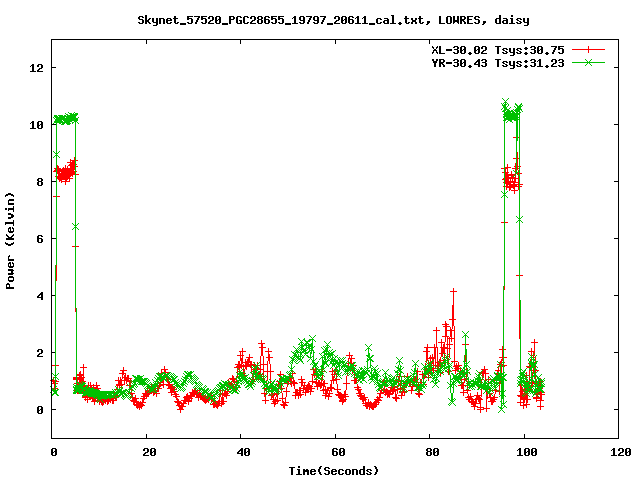Image resolution: width=640 pixels, height=480 pixels.
Task: Click the y-axis tick label 8
Action: [40, 182]
